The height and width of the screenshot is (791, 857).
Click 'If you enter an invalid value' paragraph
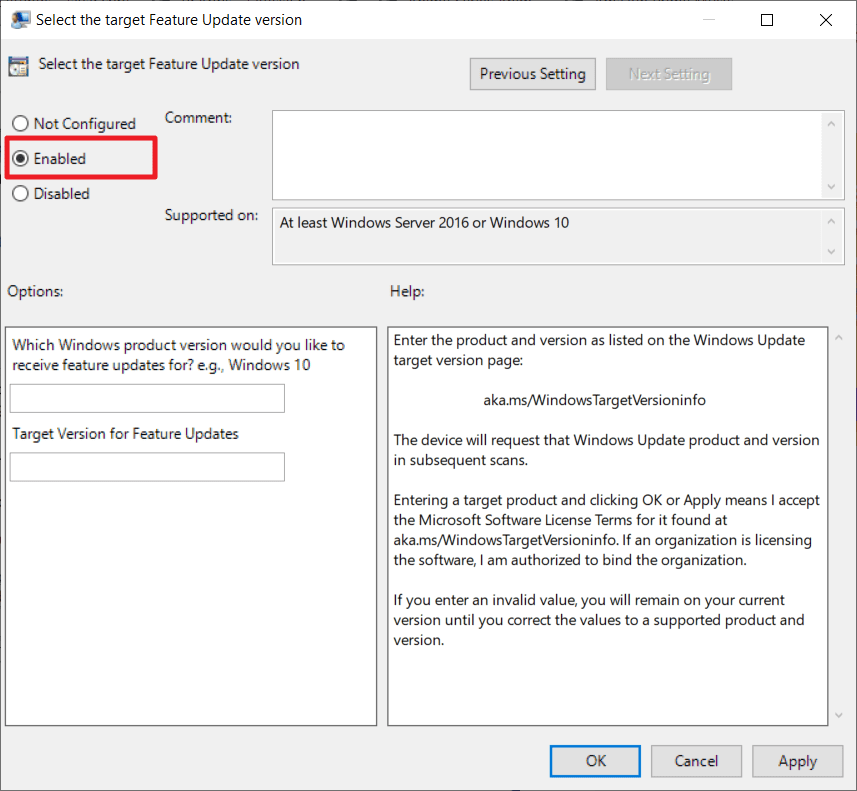598,620
